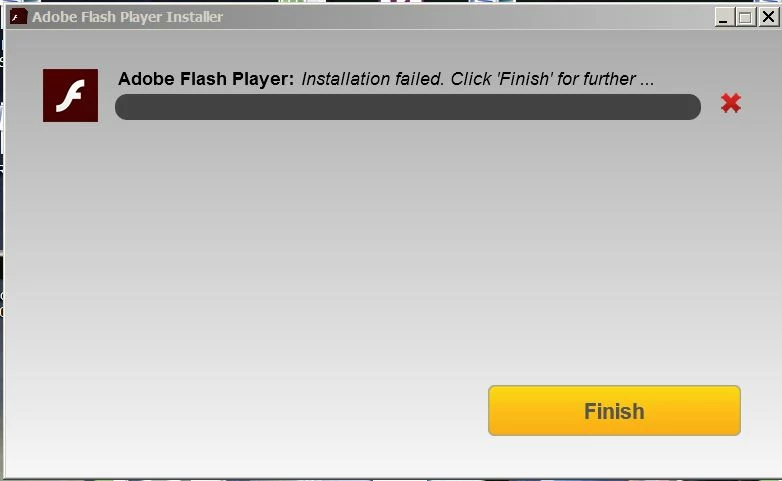Click the dark installation progress bar center
This screenshot has width=782, height=481.
407,107
